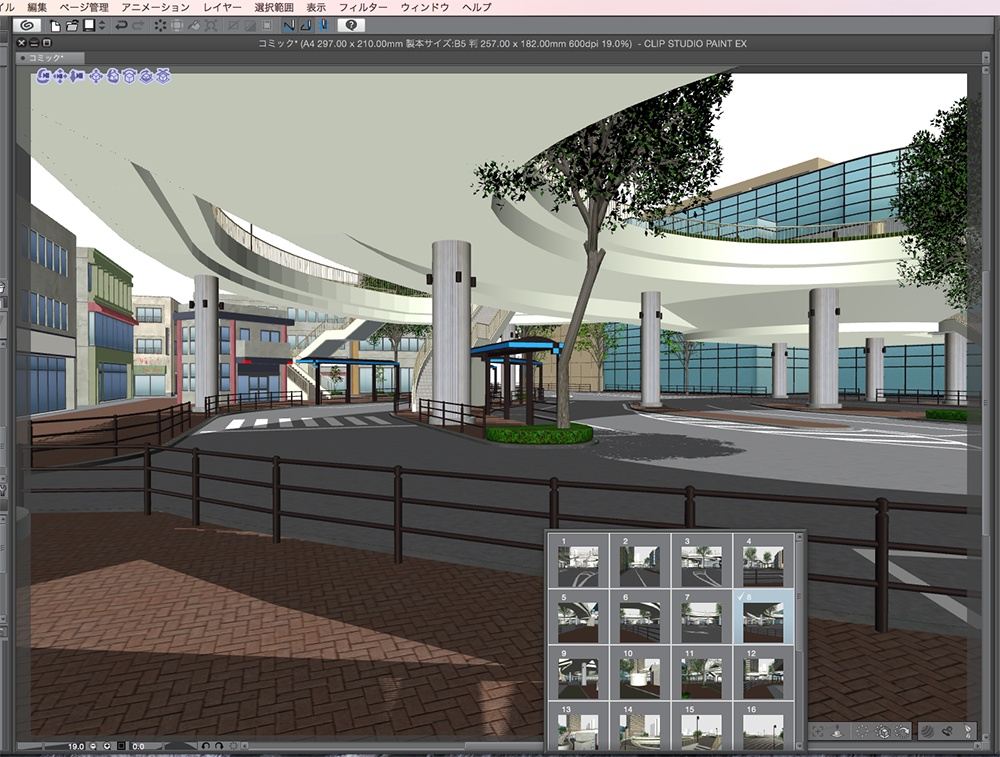Open the ウィンドウ menu
The width and height of the screenshot is (1000, 757).
[x=425, y=7]
